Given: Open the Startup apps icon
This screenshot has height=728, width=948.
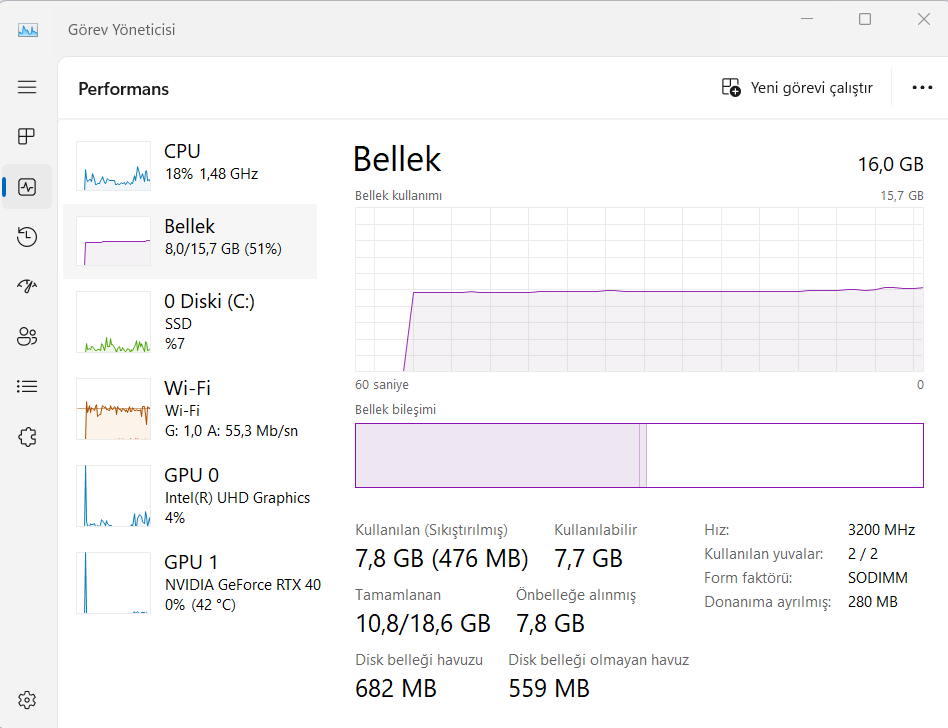Looking at the screenshot, I should click(27, 286).
